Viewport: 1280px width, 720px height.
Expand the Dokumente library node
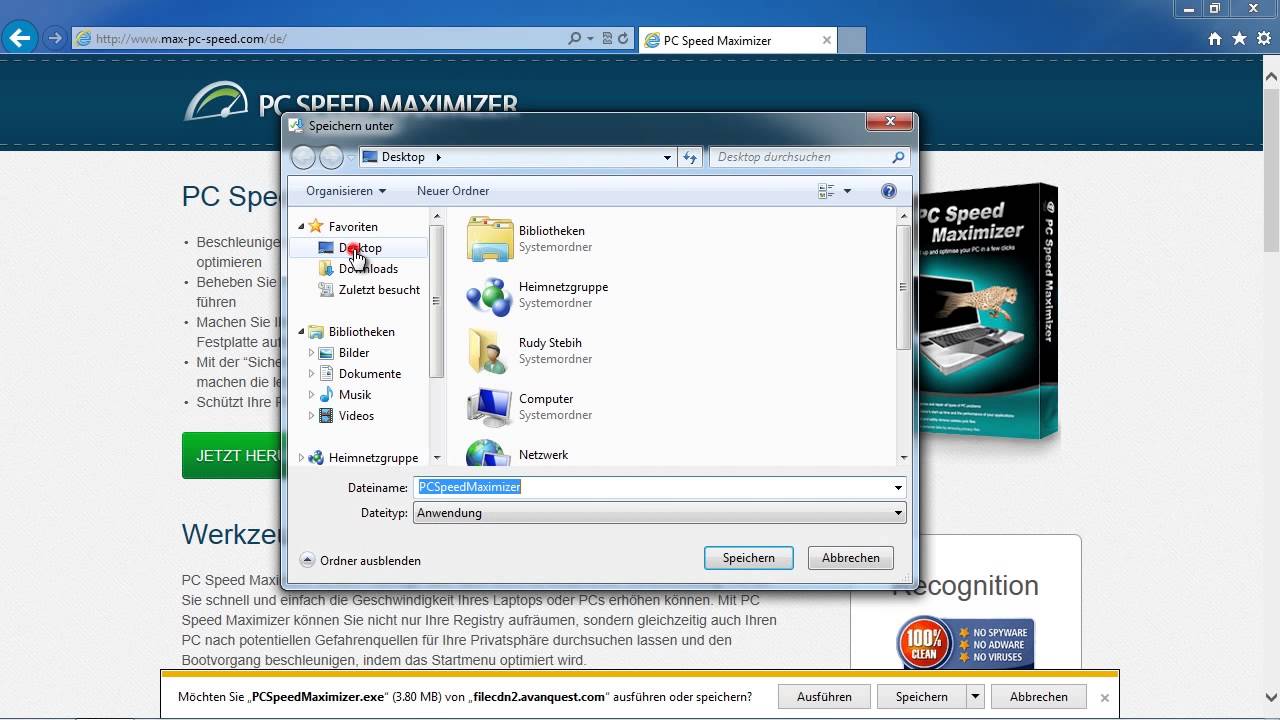(x=311, y=374)
